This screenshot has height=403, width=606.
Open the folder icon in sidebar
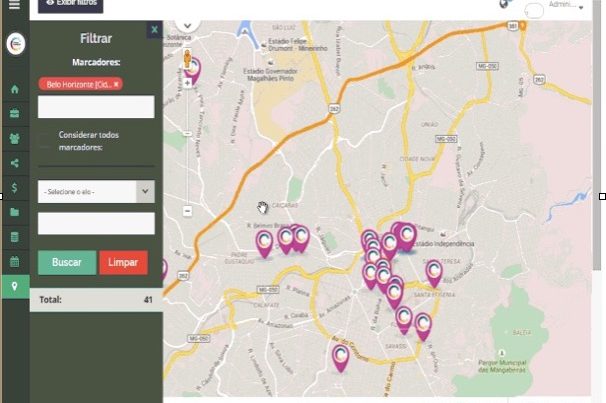(14, 212)
